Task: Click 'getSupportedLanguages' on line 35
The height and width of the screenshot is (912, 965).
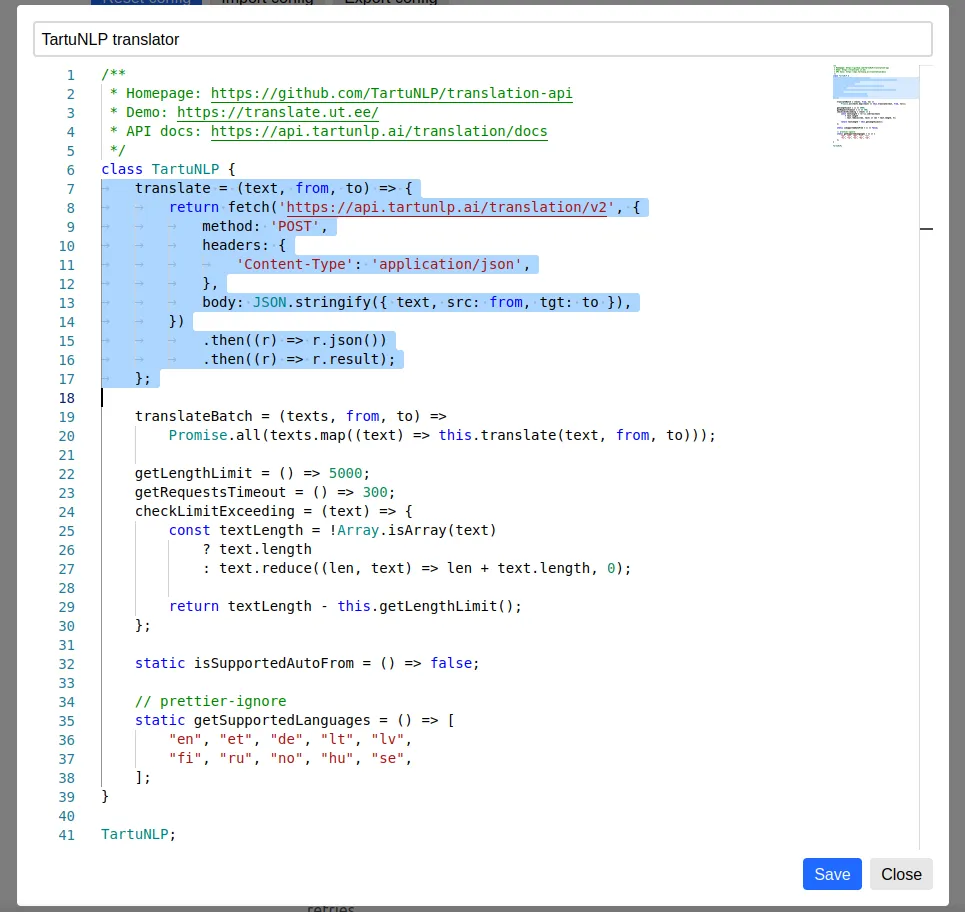Action: (282, 720)
